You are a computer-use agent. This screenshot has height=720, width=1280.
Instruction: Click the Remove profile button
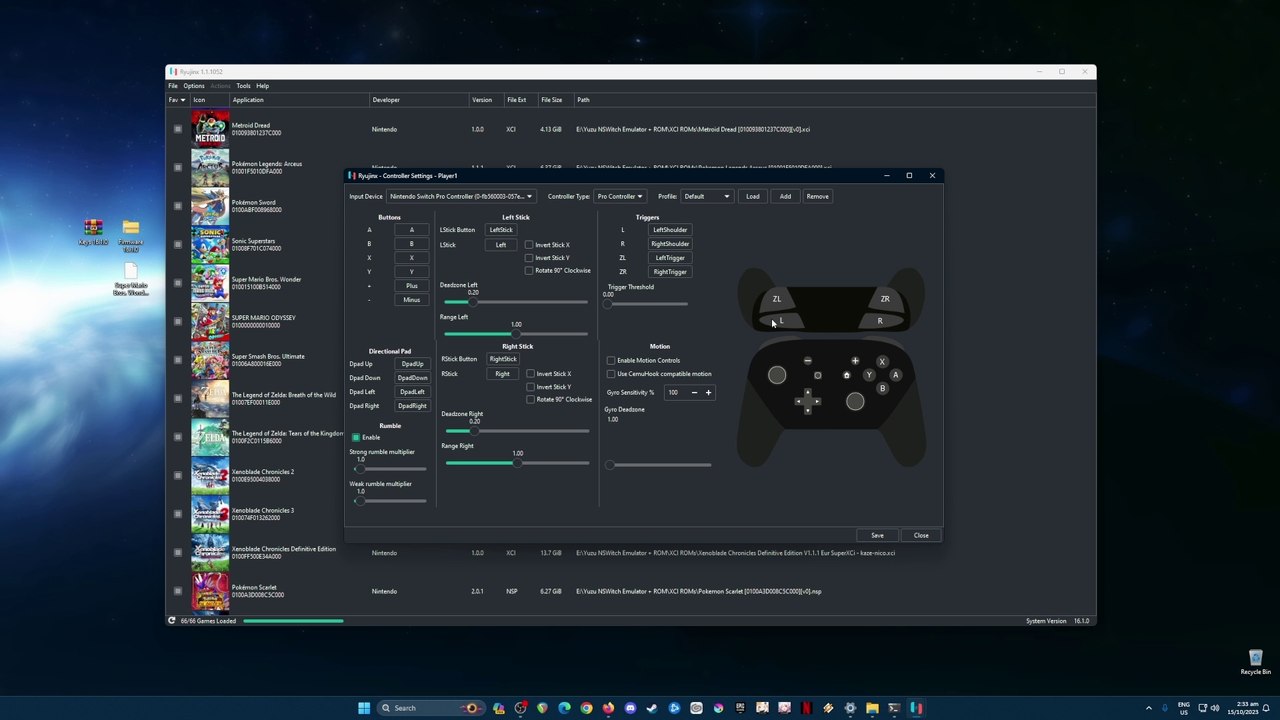point(818,196)
